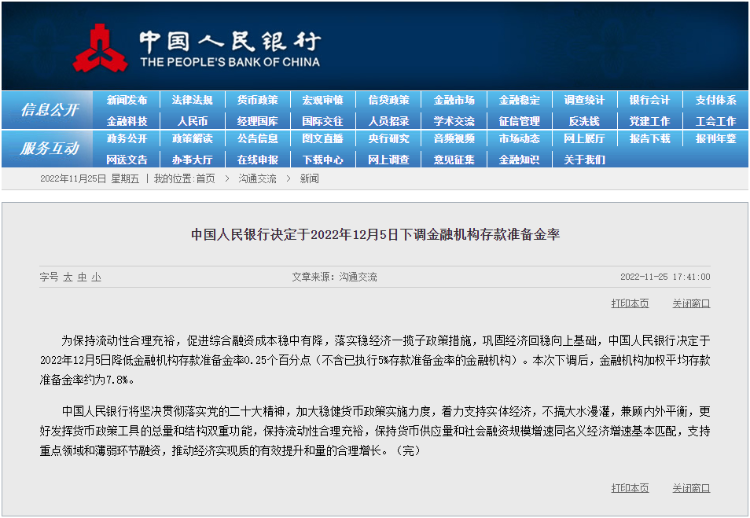Click the timestamp 2022-11-25 17:41:00

click(665, 277)
